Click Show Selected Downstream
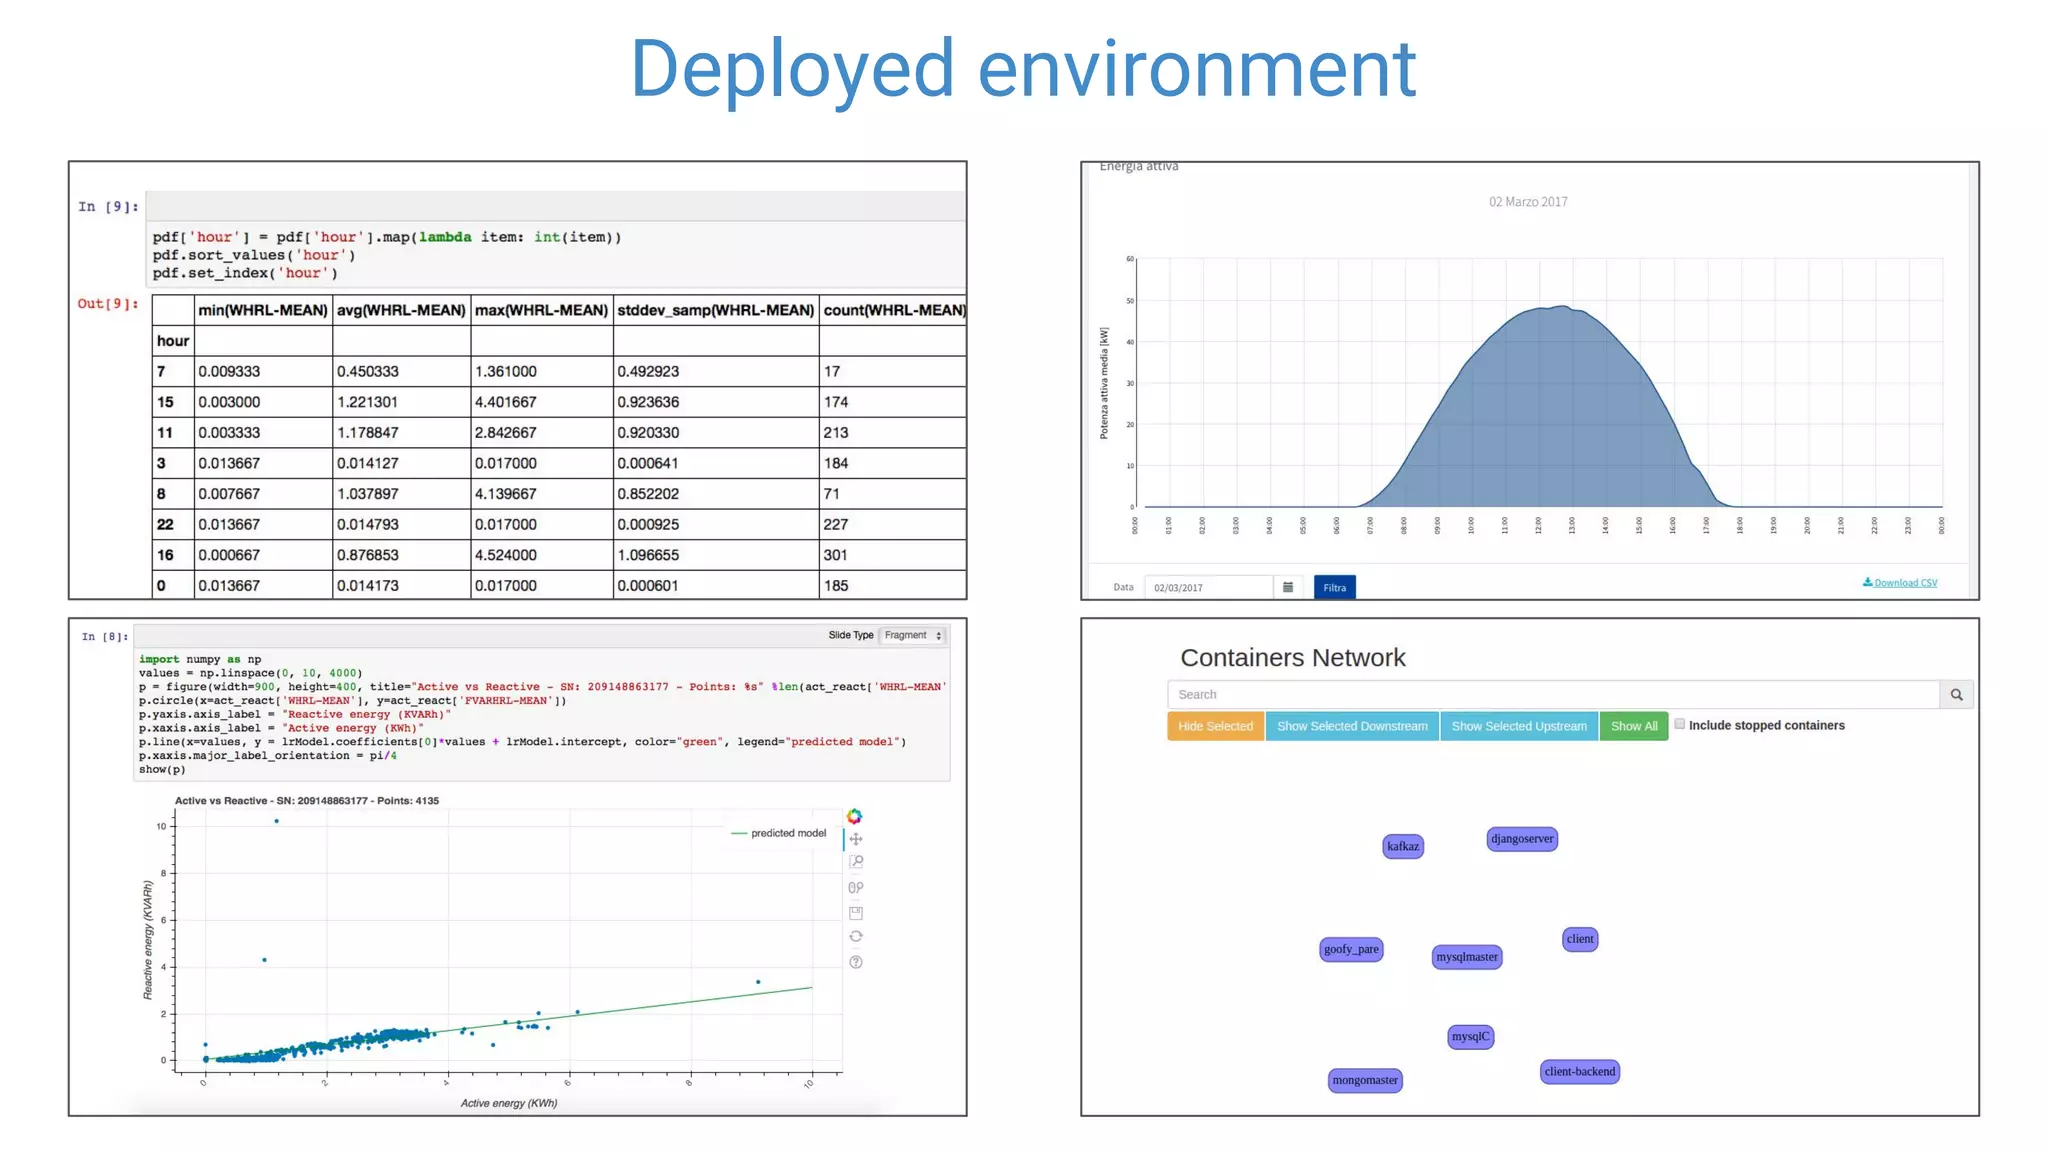 1352,726
